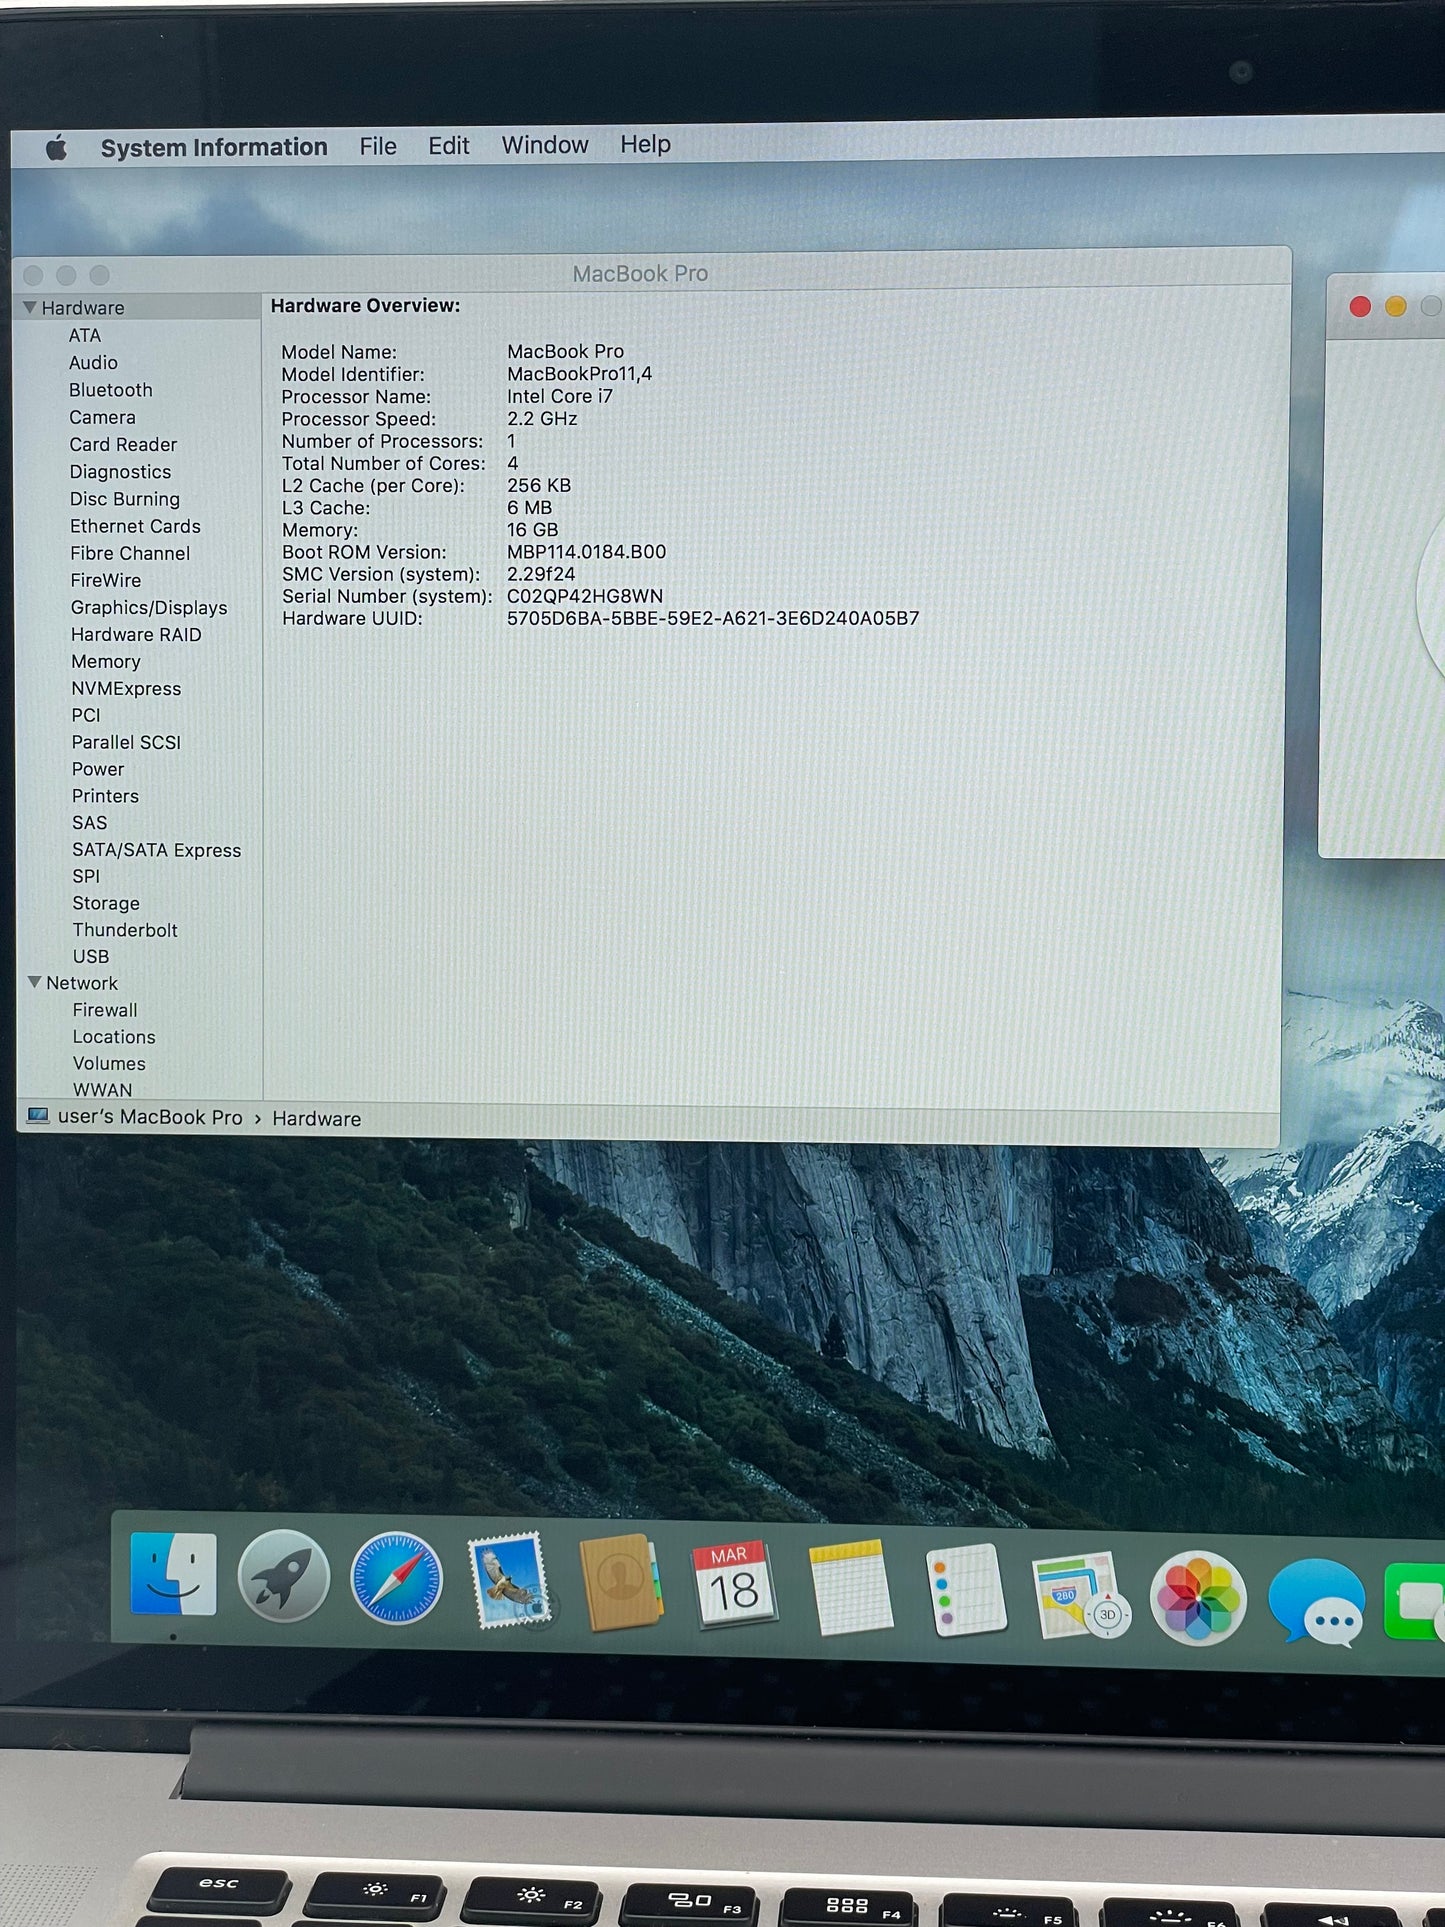Minimize the background window with yellow button

[x=1396, y=306]
